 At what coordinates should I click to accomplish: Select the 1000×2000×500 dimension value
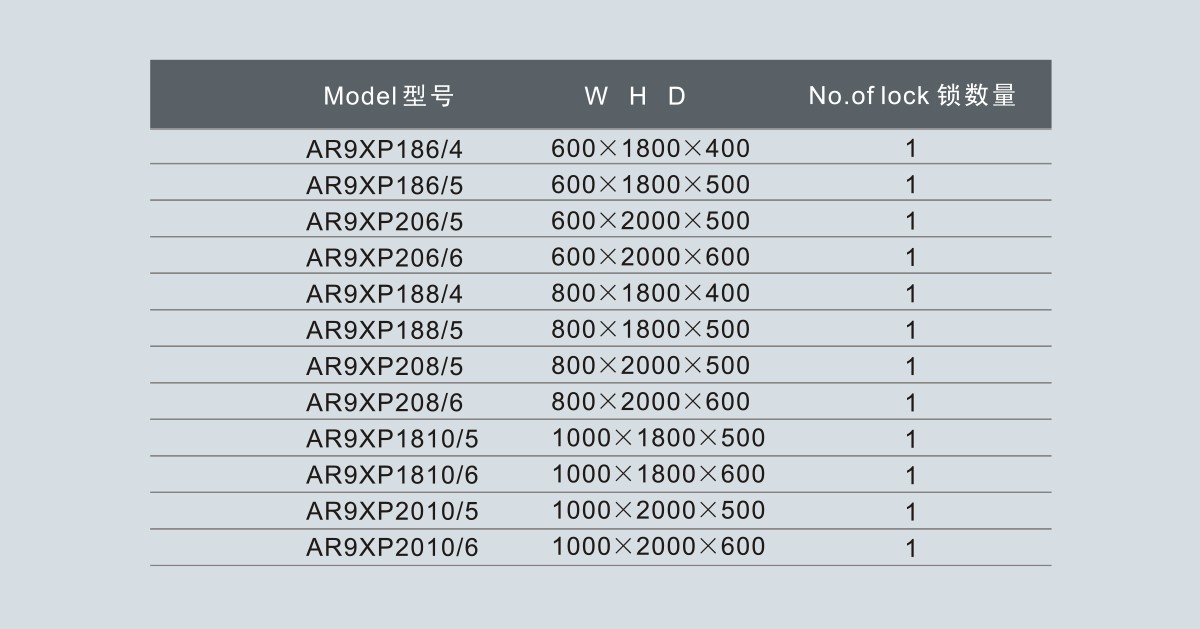[658, 511]
